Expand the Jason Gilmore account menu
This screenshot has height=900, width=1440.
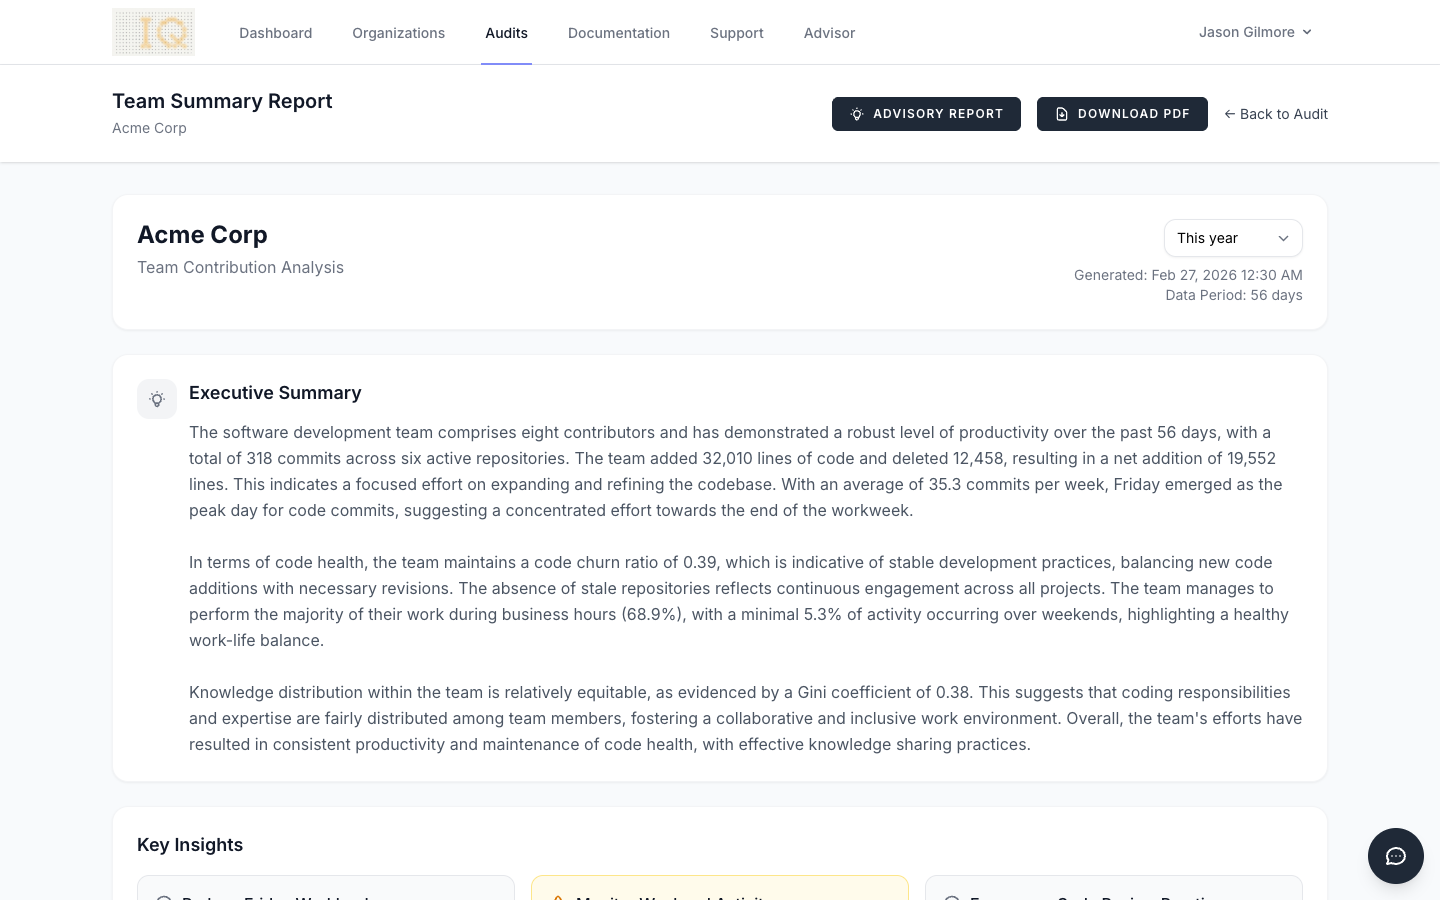pos(1255,31)
